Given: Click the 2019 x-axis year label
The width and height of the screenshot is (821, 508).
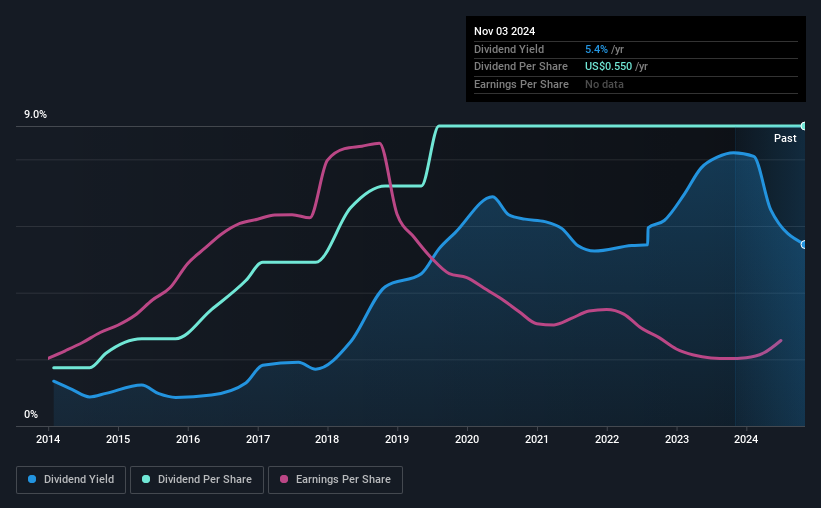Looking at the screenshot, I should point(397,439).
